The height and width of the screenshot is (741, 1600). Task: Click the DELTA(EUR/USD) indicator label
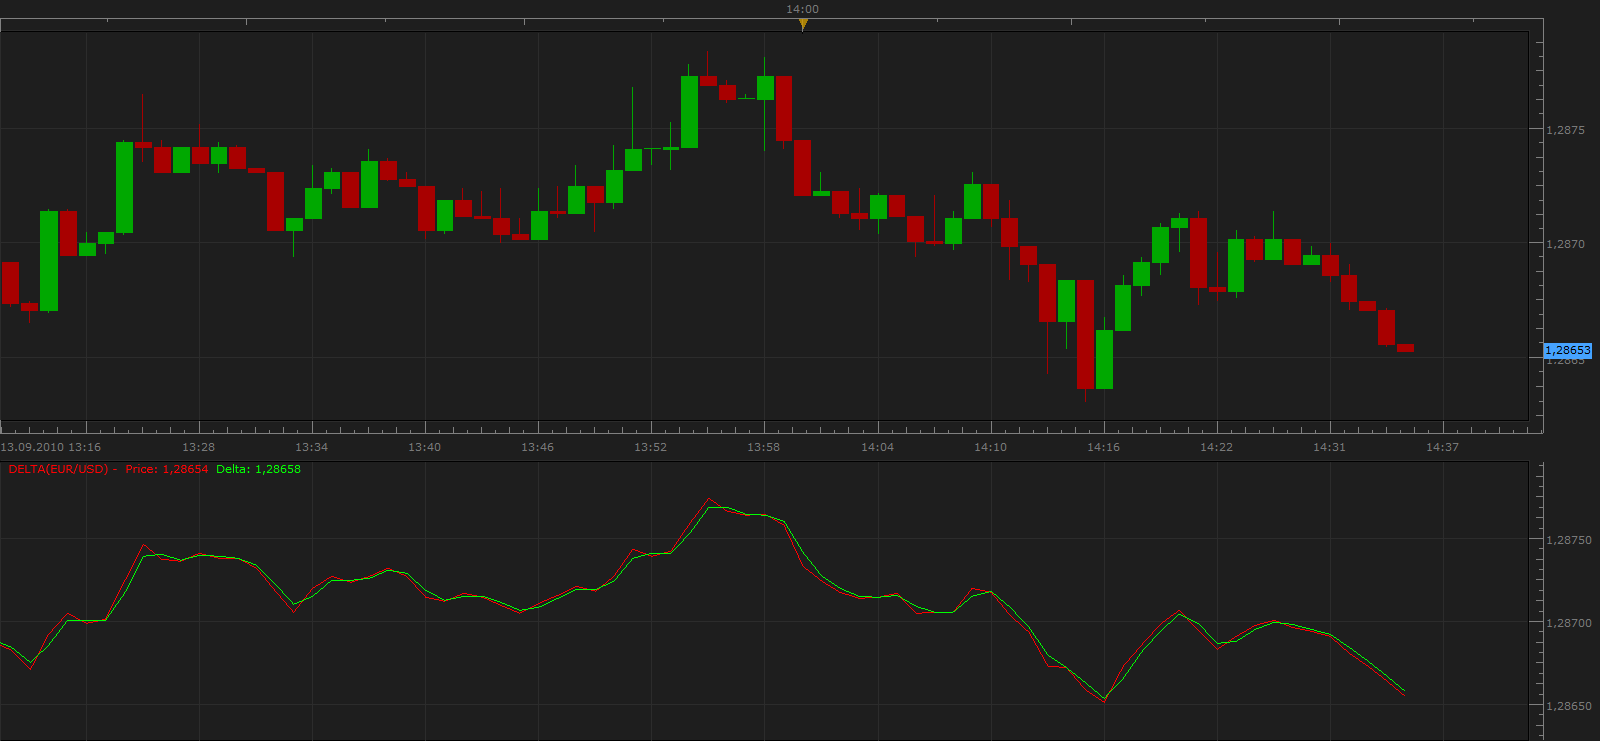58,469
